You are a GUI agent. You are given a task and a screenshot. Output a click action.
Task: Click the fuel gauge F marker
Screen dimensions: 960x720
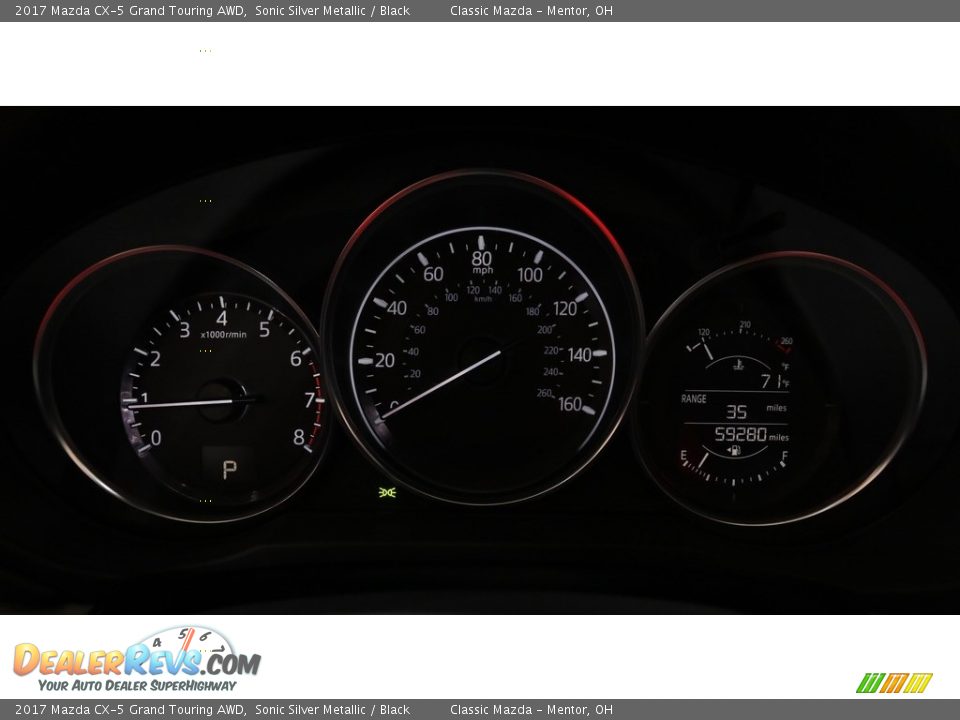784,456
